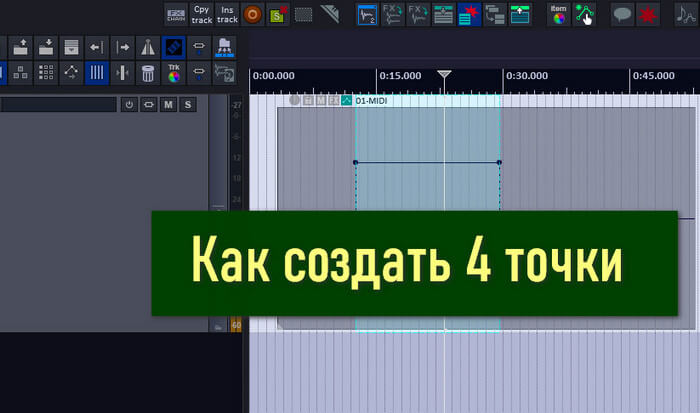Click the waveform with disk save icon

(x=225, y=73)
